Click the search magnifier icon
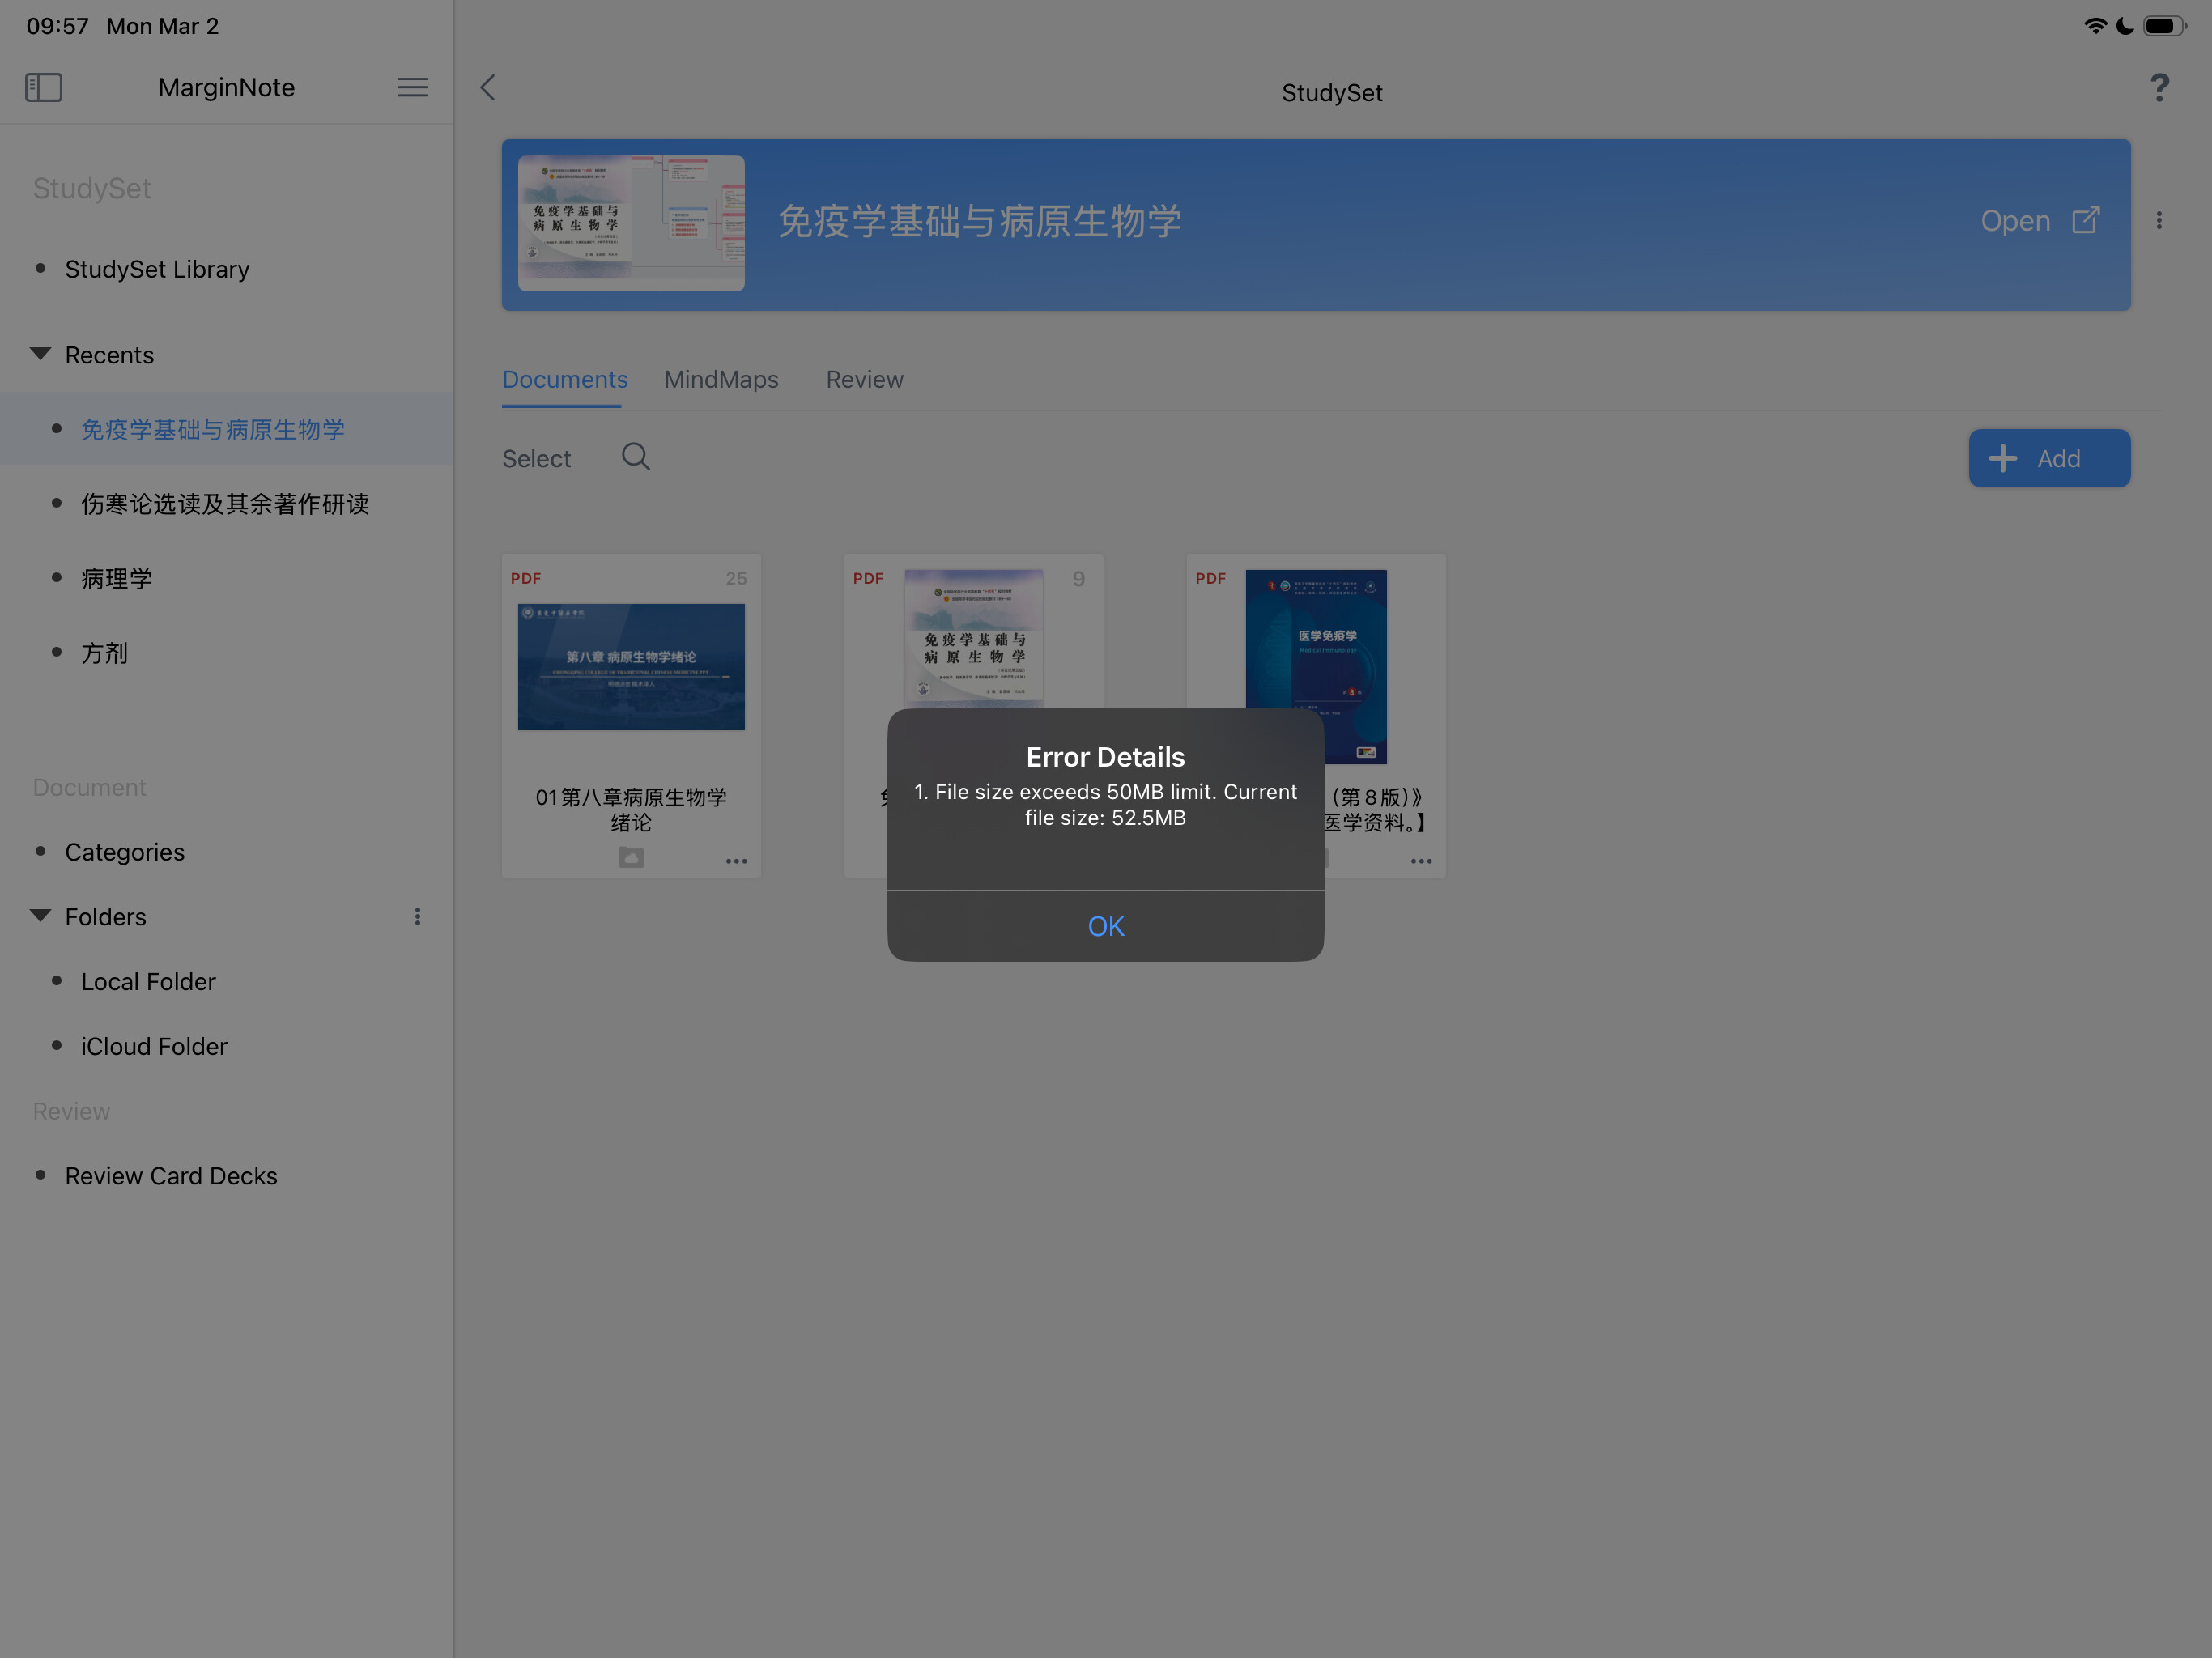 [x=635, y=457]
